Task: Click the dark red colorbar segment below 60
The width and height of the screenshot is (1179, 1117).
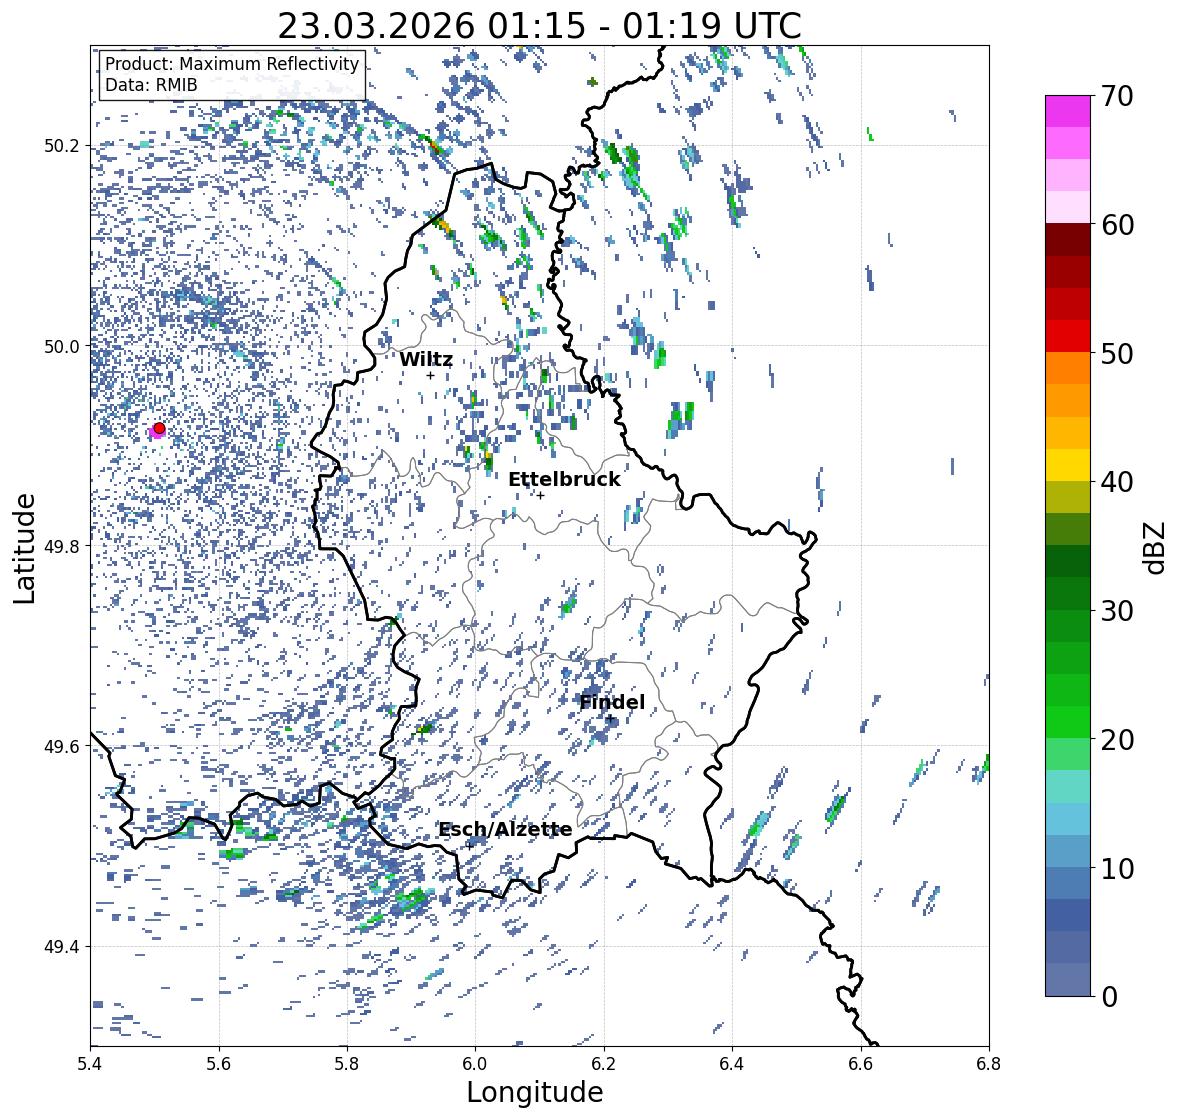Action: tap(1068, 240)
